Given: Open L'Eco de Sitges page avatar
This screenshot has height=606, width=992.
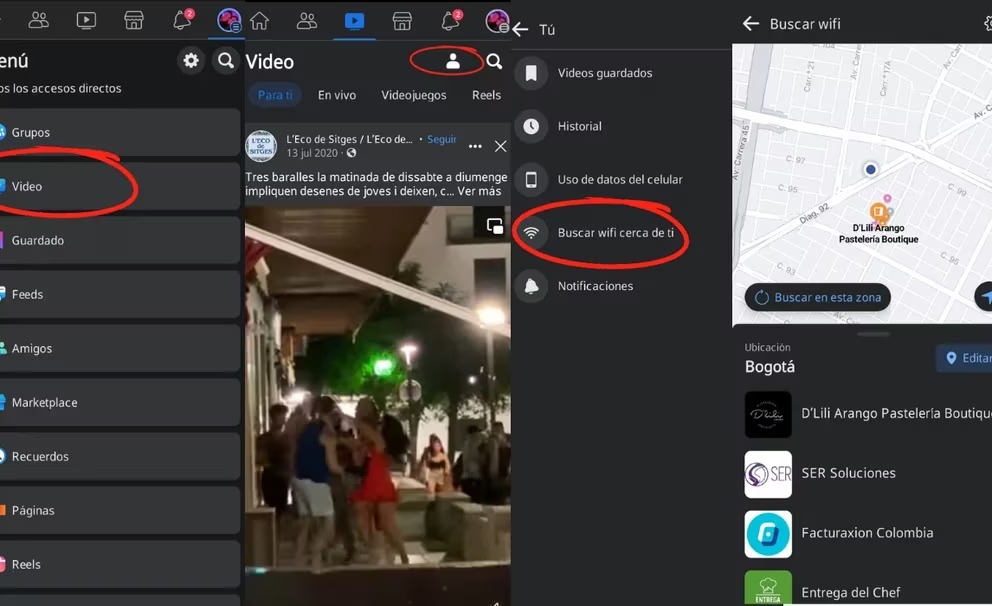Looking at the screenshot, I should (261, 146).
